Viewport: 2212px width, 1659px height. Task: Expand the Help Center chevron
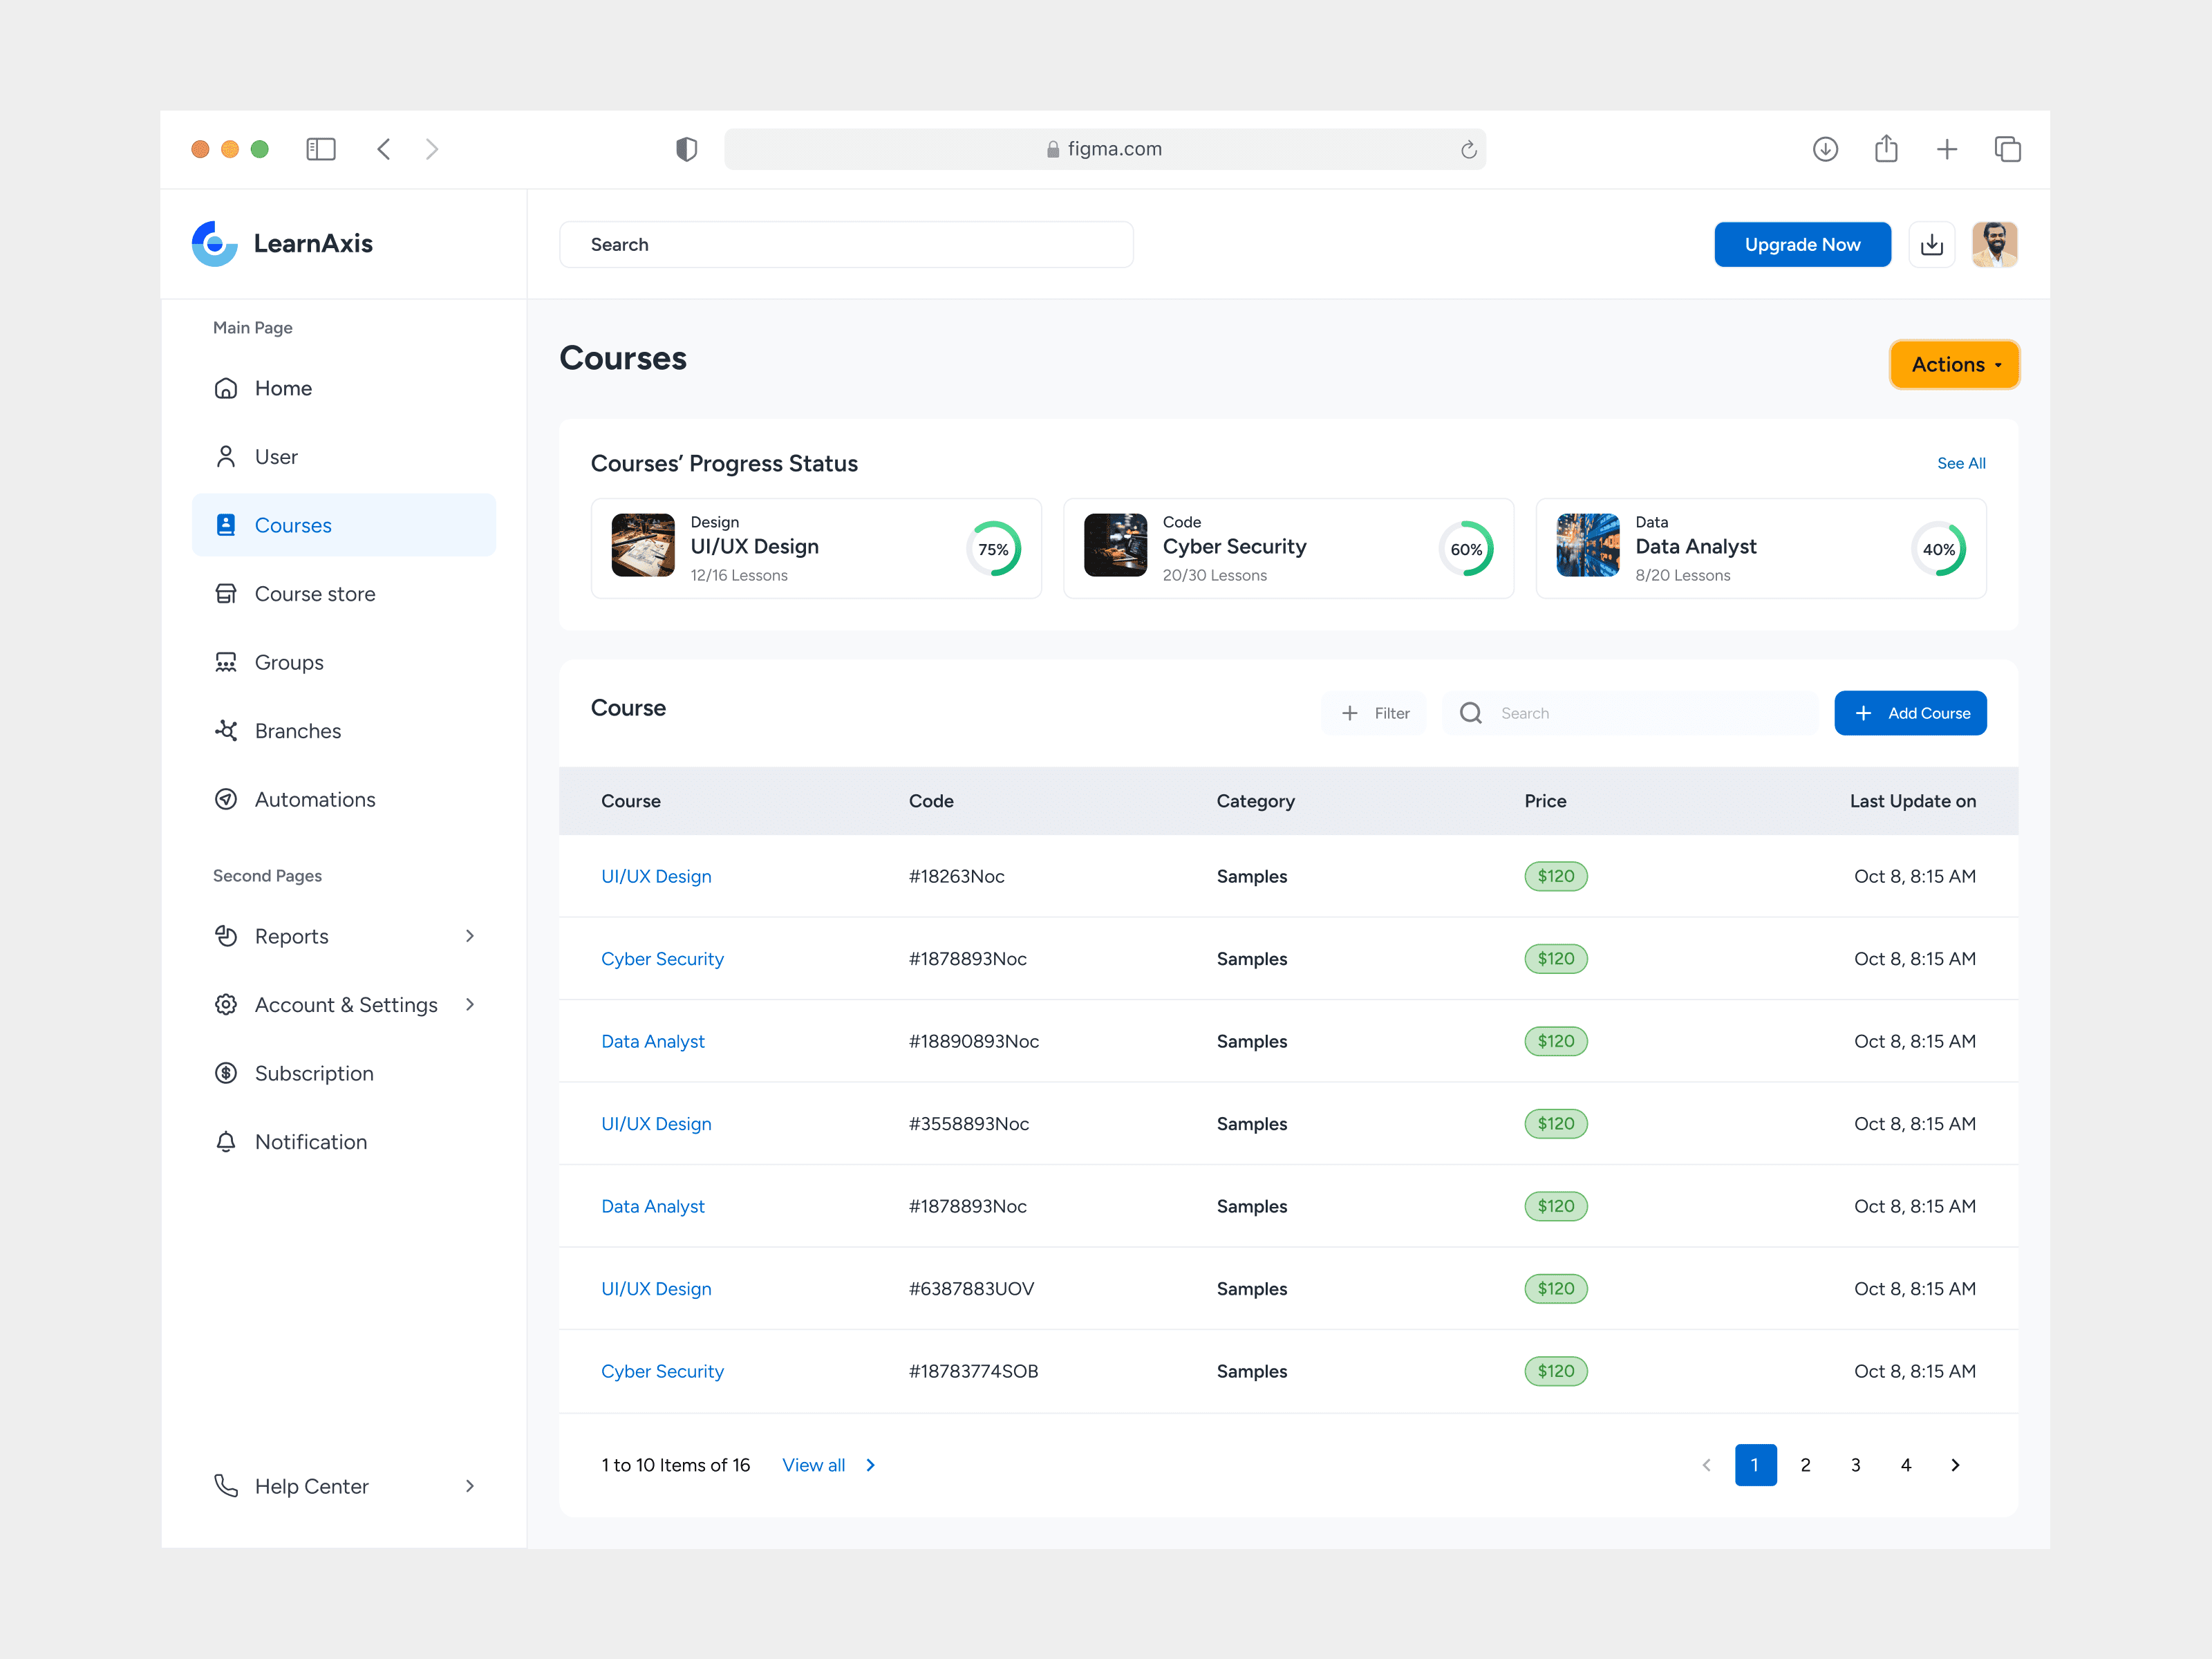point(470,1486)
